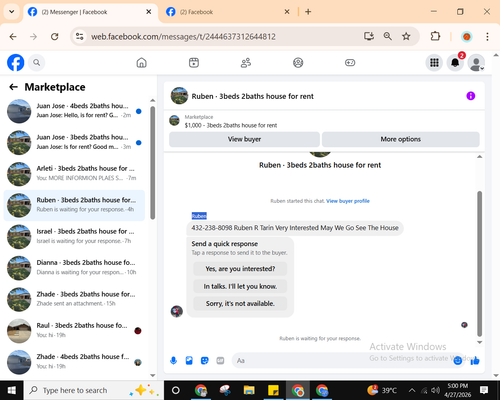
Task: Bookmark this page with the star
Action: [x=406, y=36]
